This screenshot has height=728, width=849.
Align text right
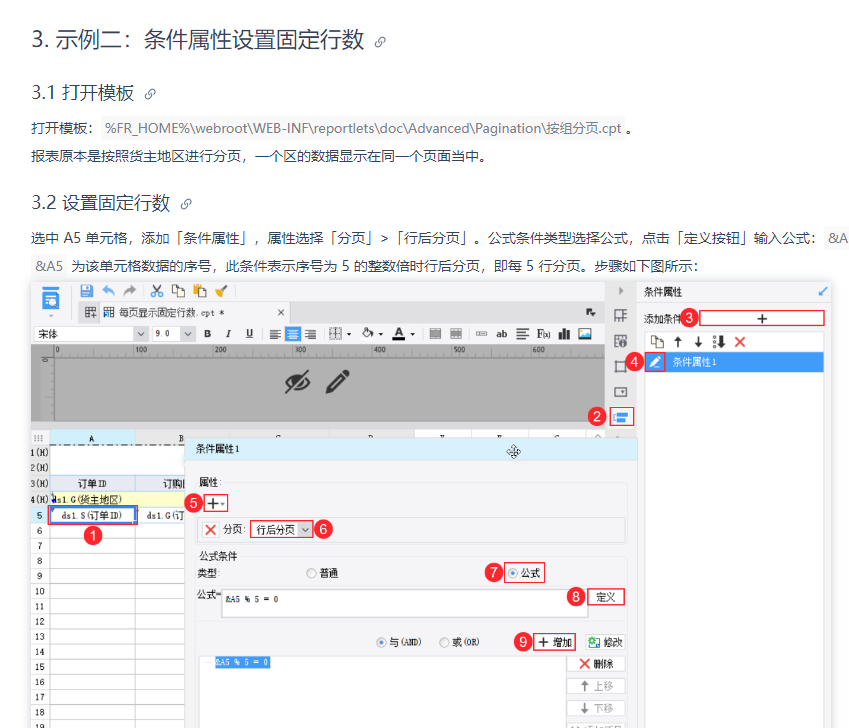[x=310, y=334]
